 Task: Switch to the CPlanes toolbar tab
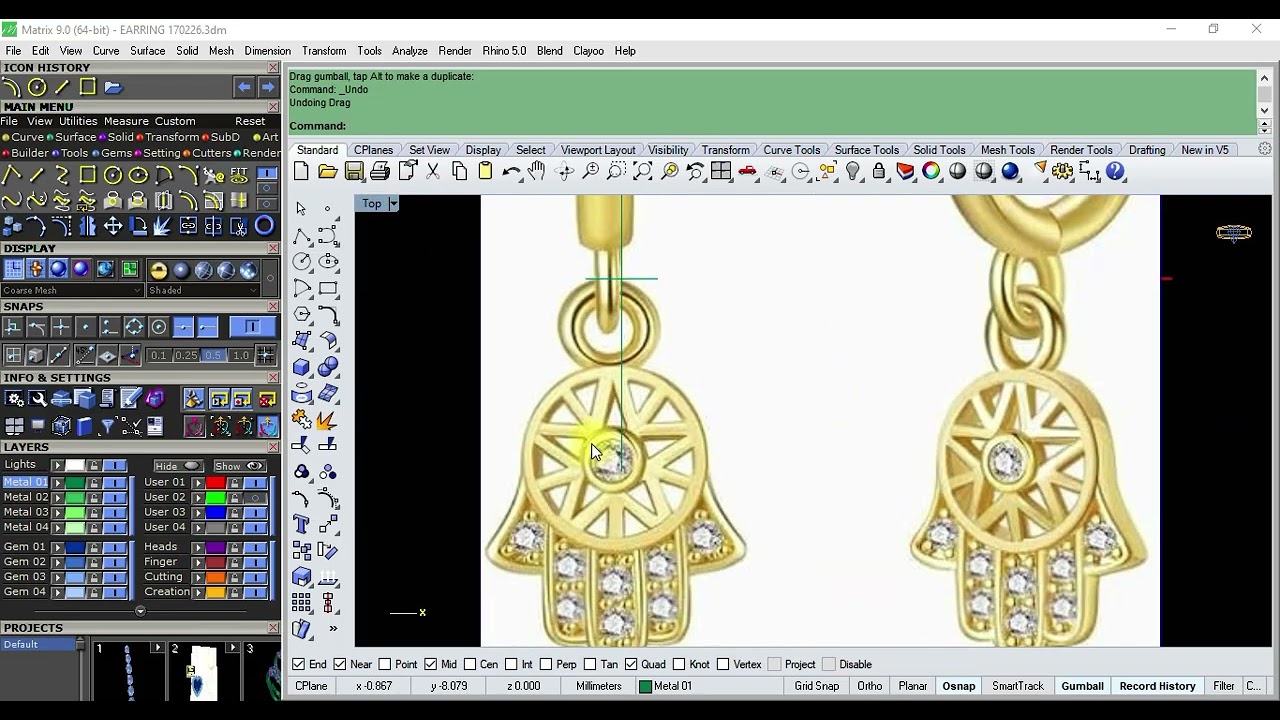(x=373, y=150)
